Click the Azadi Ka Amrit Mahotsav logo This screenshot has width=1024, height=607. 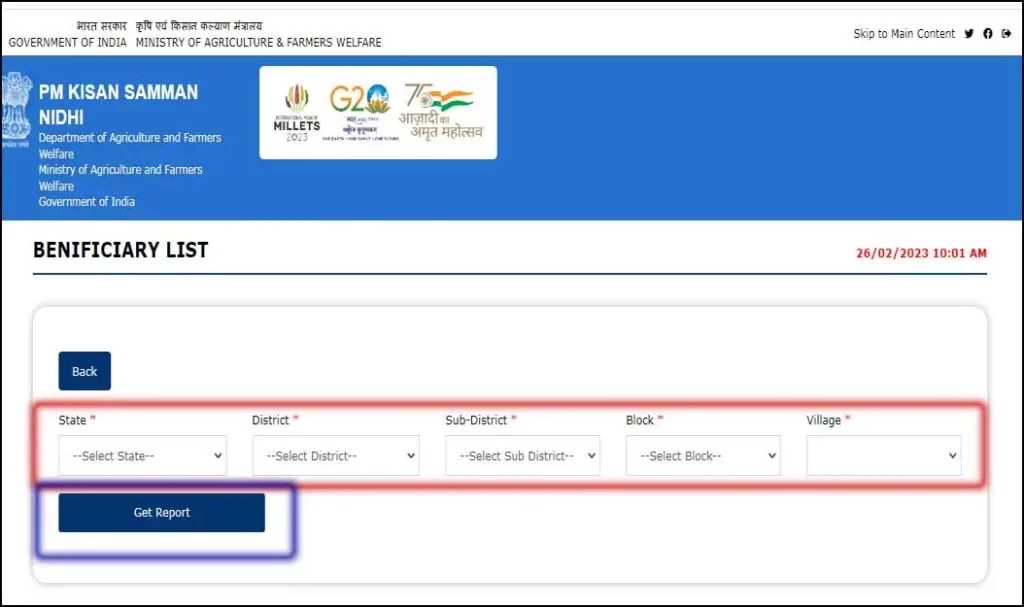pos(442,110)
